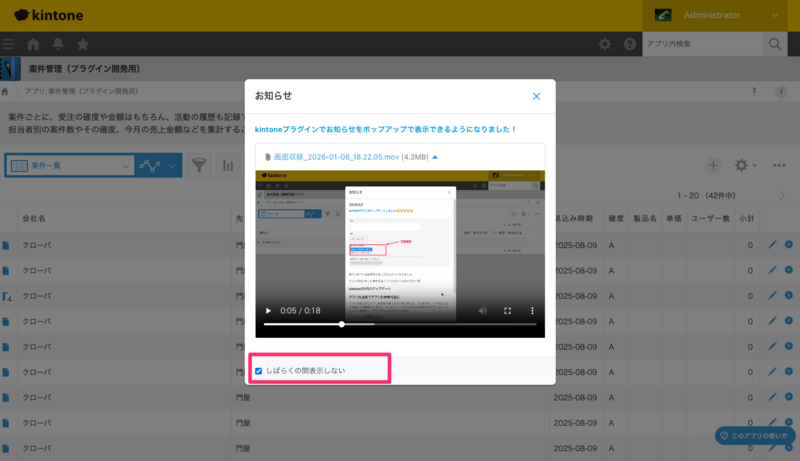This screenshot has width=800, height=461.
Task: Sort by ユーザー数 column header
Action: (x=711, y=218)
